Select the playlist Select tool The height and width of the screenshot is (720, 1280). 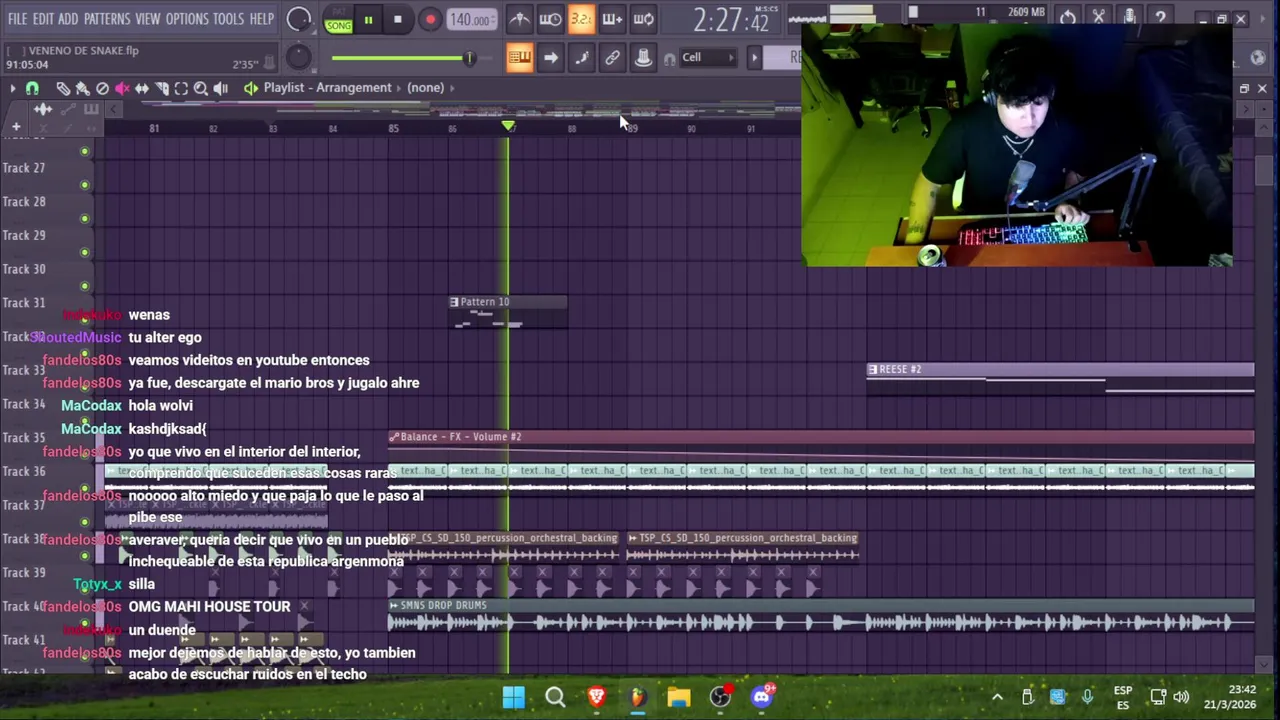click(x=181, y=88)
